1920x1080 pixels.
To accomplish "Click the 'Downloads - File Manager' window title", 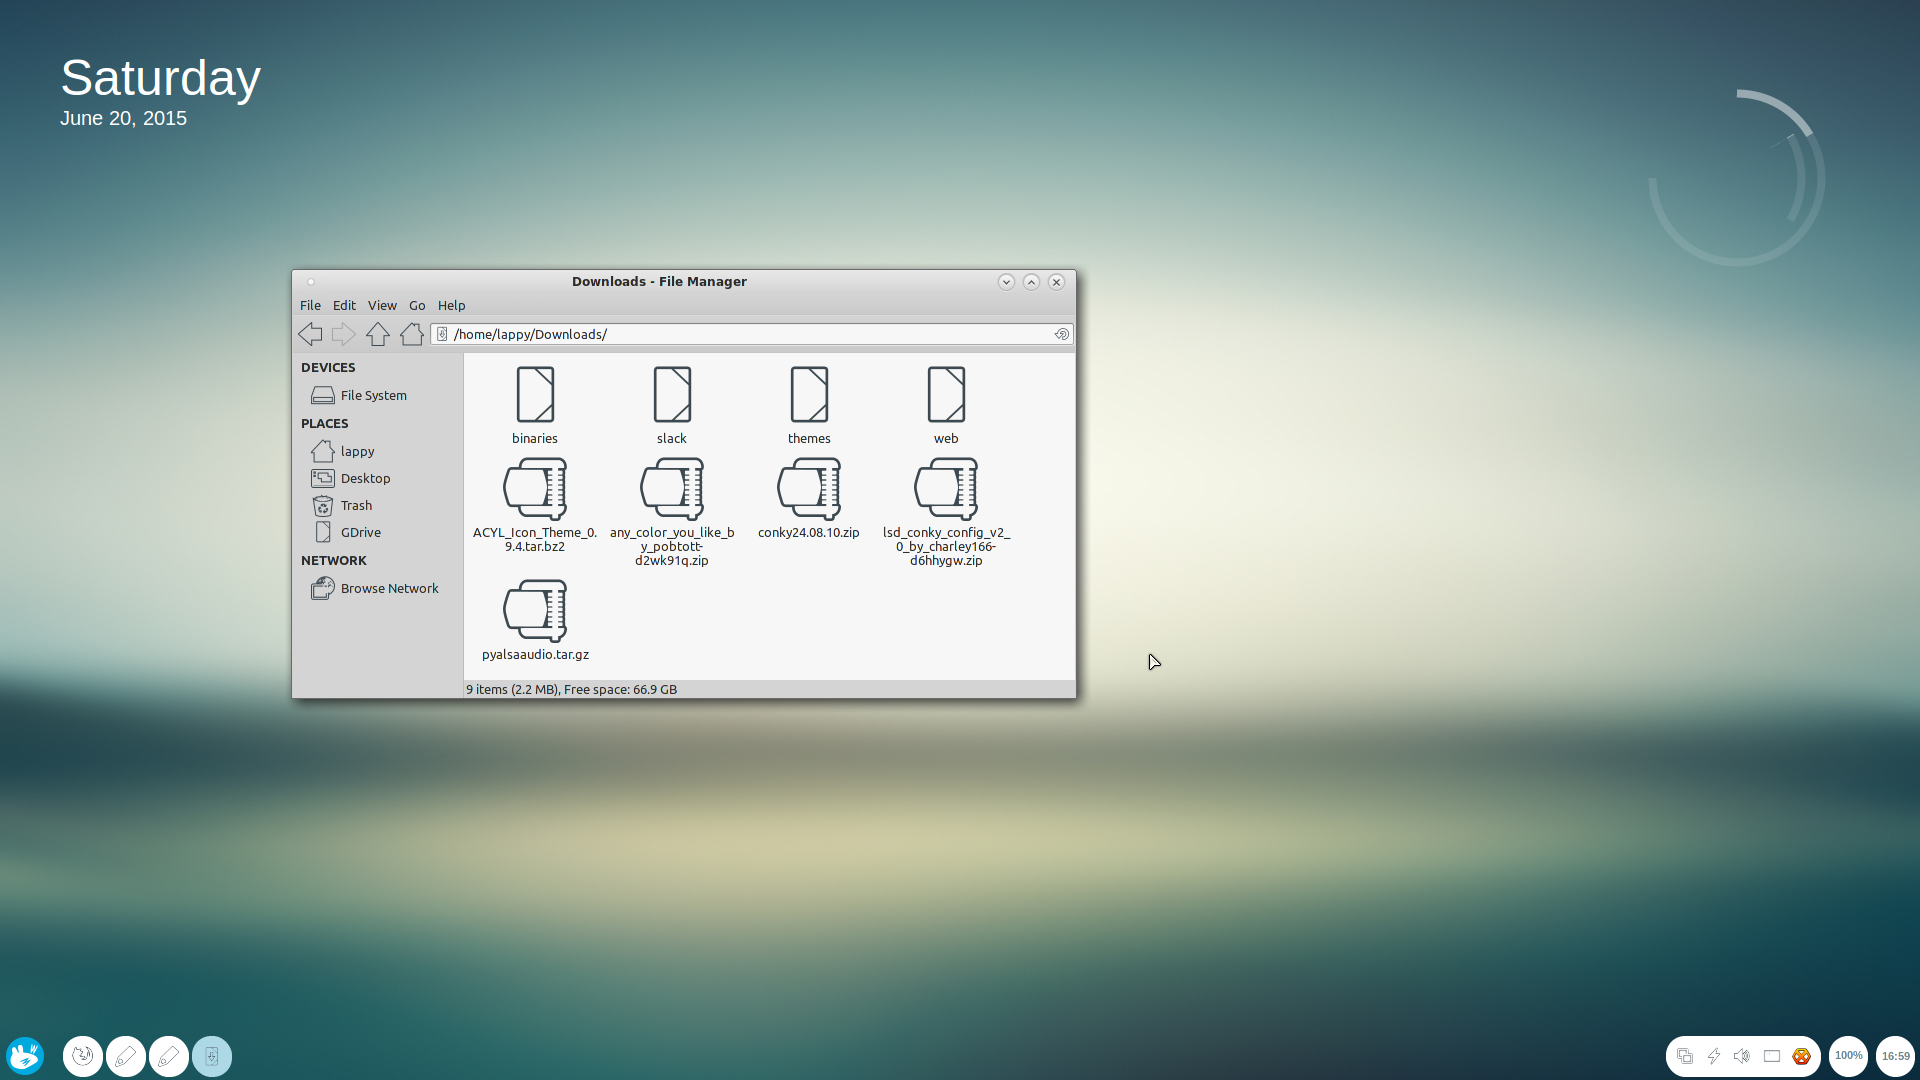I will [659, 281].
